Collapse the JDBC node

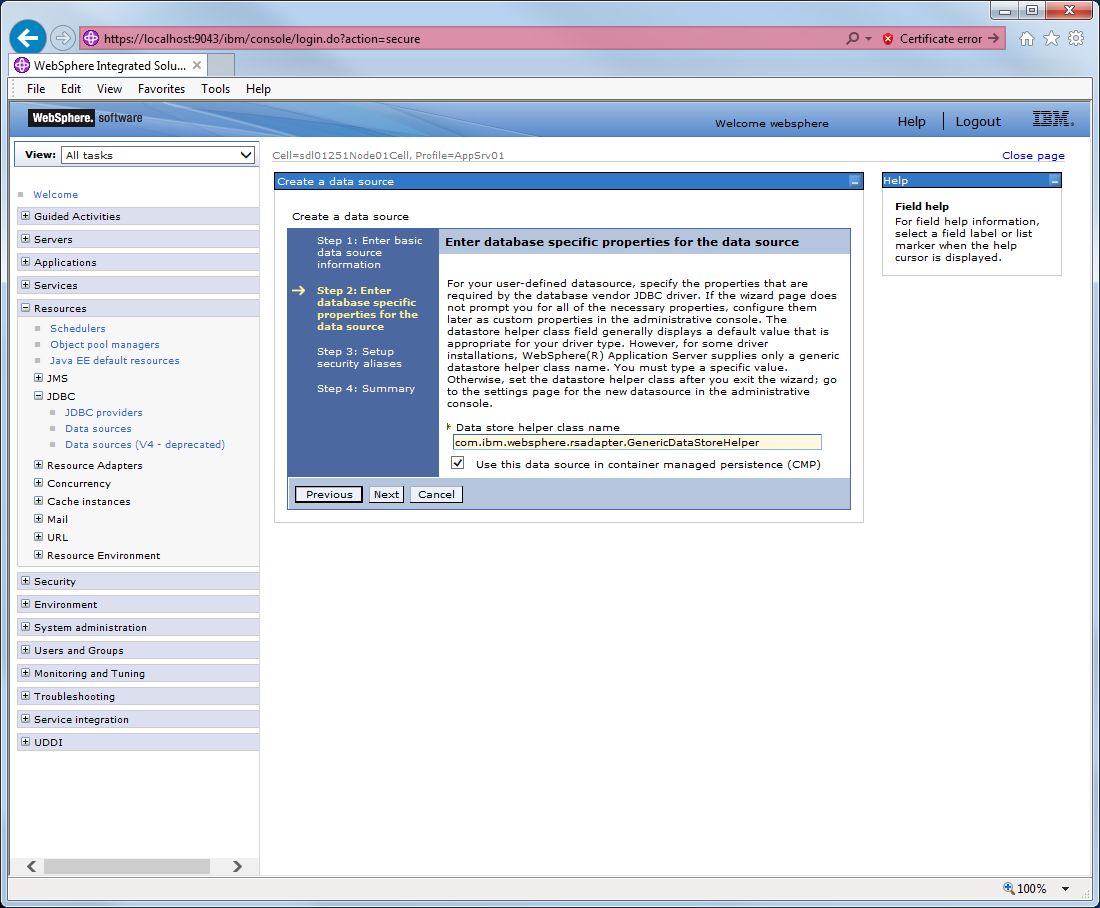click(39, 396)
